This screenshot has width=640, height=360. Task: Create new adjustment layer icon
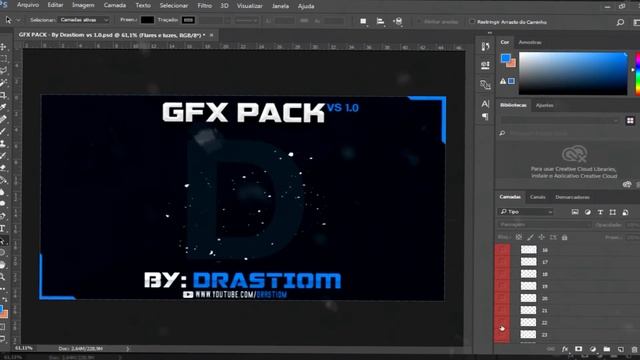point(593,349)
